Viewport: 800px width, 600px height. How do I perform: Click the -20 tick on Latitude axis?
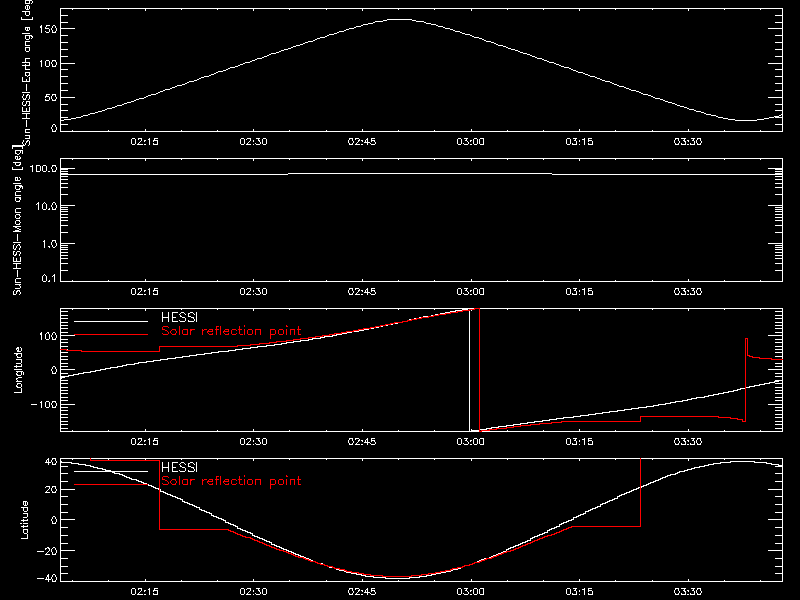[47, 551]
